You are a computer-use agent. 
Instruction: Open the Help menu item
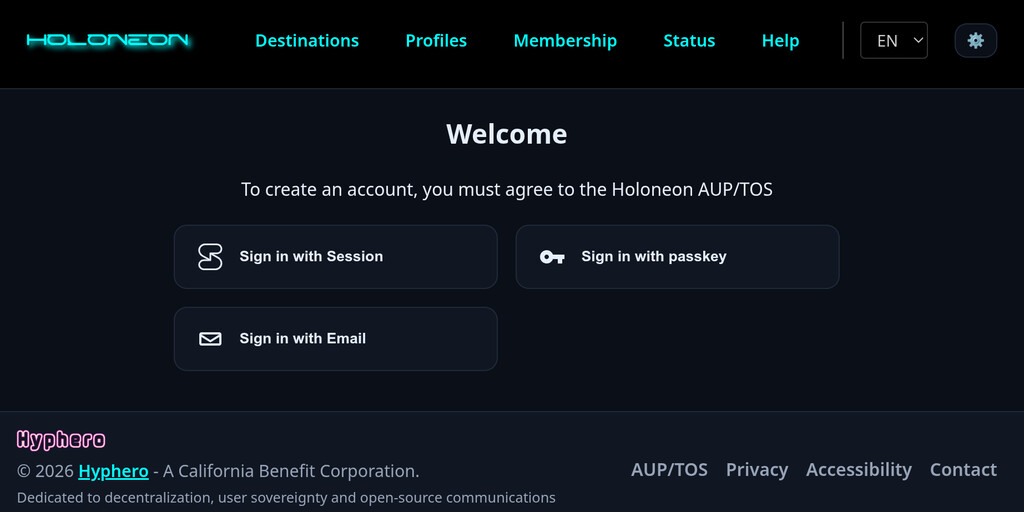click(780, 41)
